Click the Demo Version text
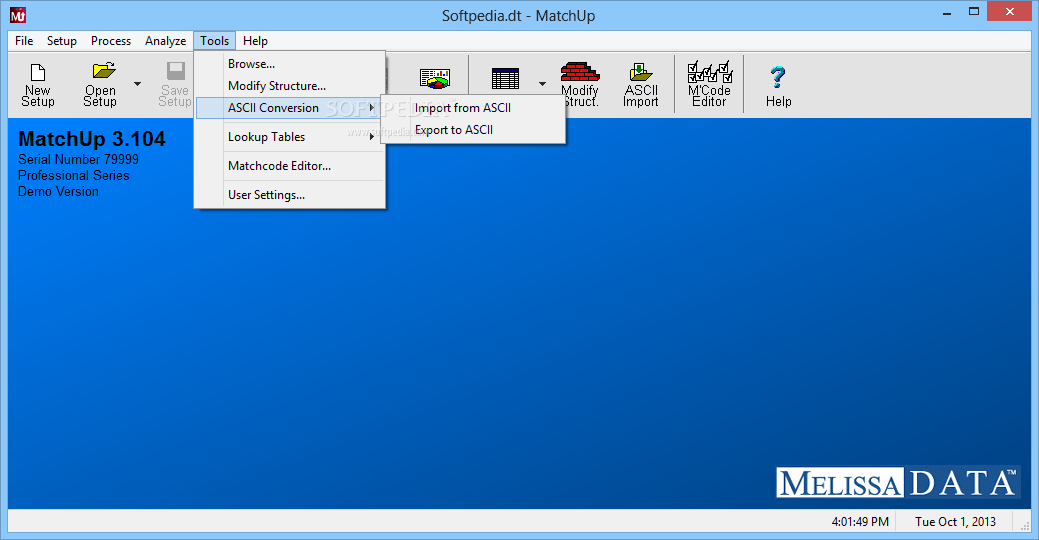The height and width of the screenshot is (540, 1039). click(58, 191)
